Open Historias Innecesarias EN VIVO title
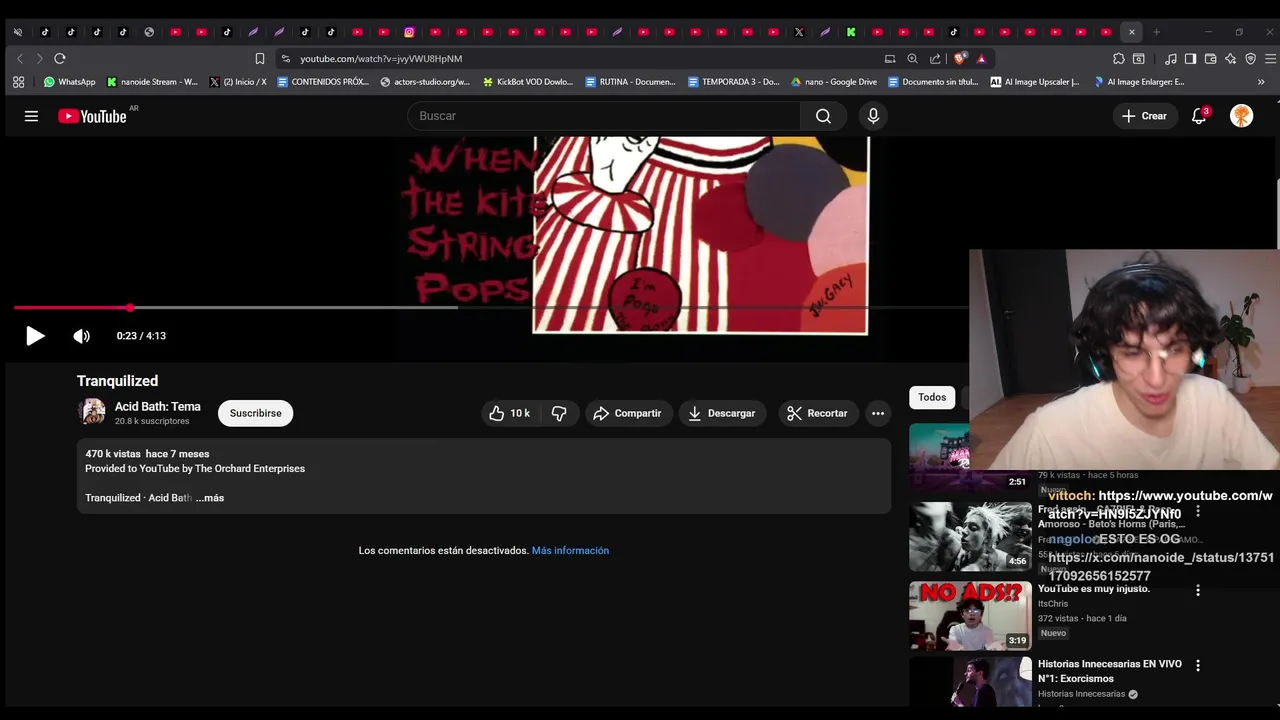The width and height of the screenshot is (1280, 720). click(1110, 671)
